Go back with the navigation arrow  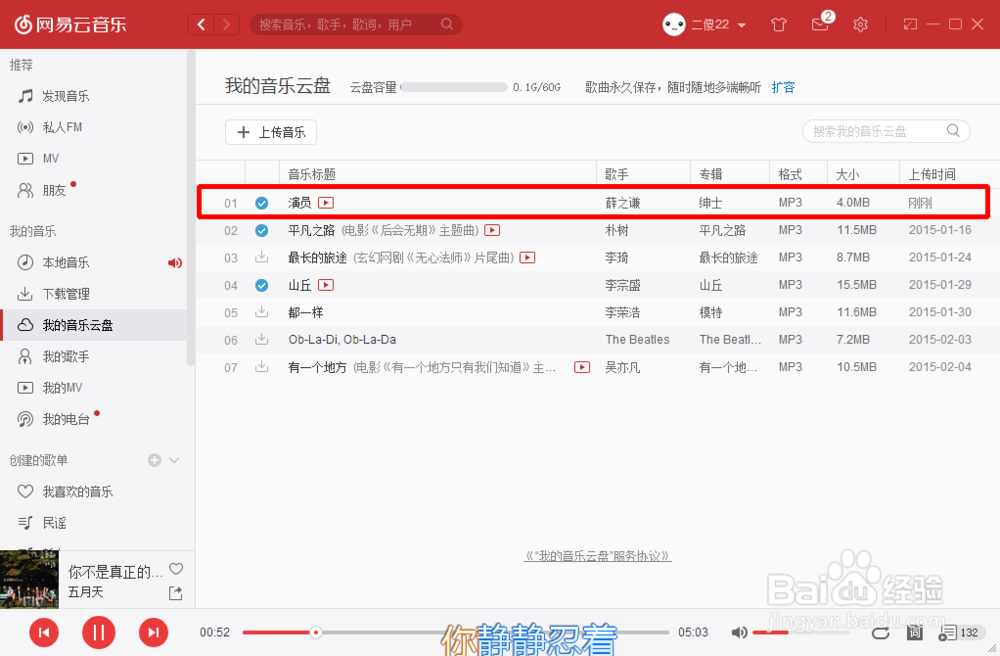tap(202, 25)
